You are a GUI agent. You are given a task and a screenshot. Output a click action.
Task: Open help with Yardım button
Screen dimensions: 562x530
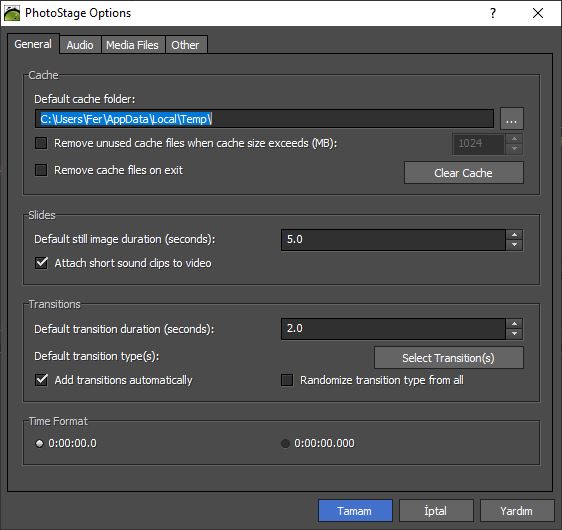pos(517,511)
